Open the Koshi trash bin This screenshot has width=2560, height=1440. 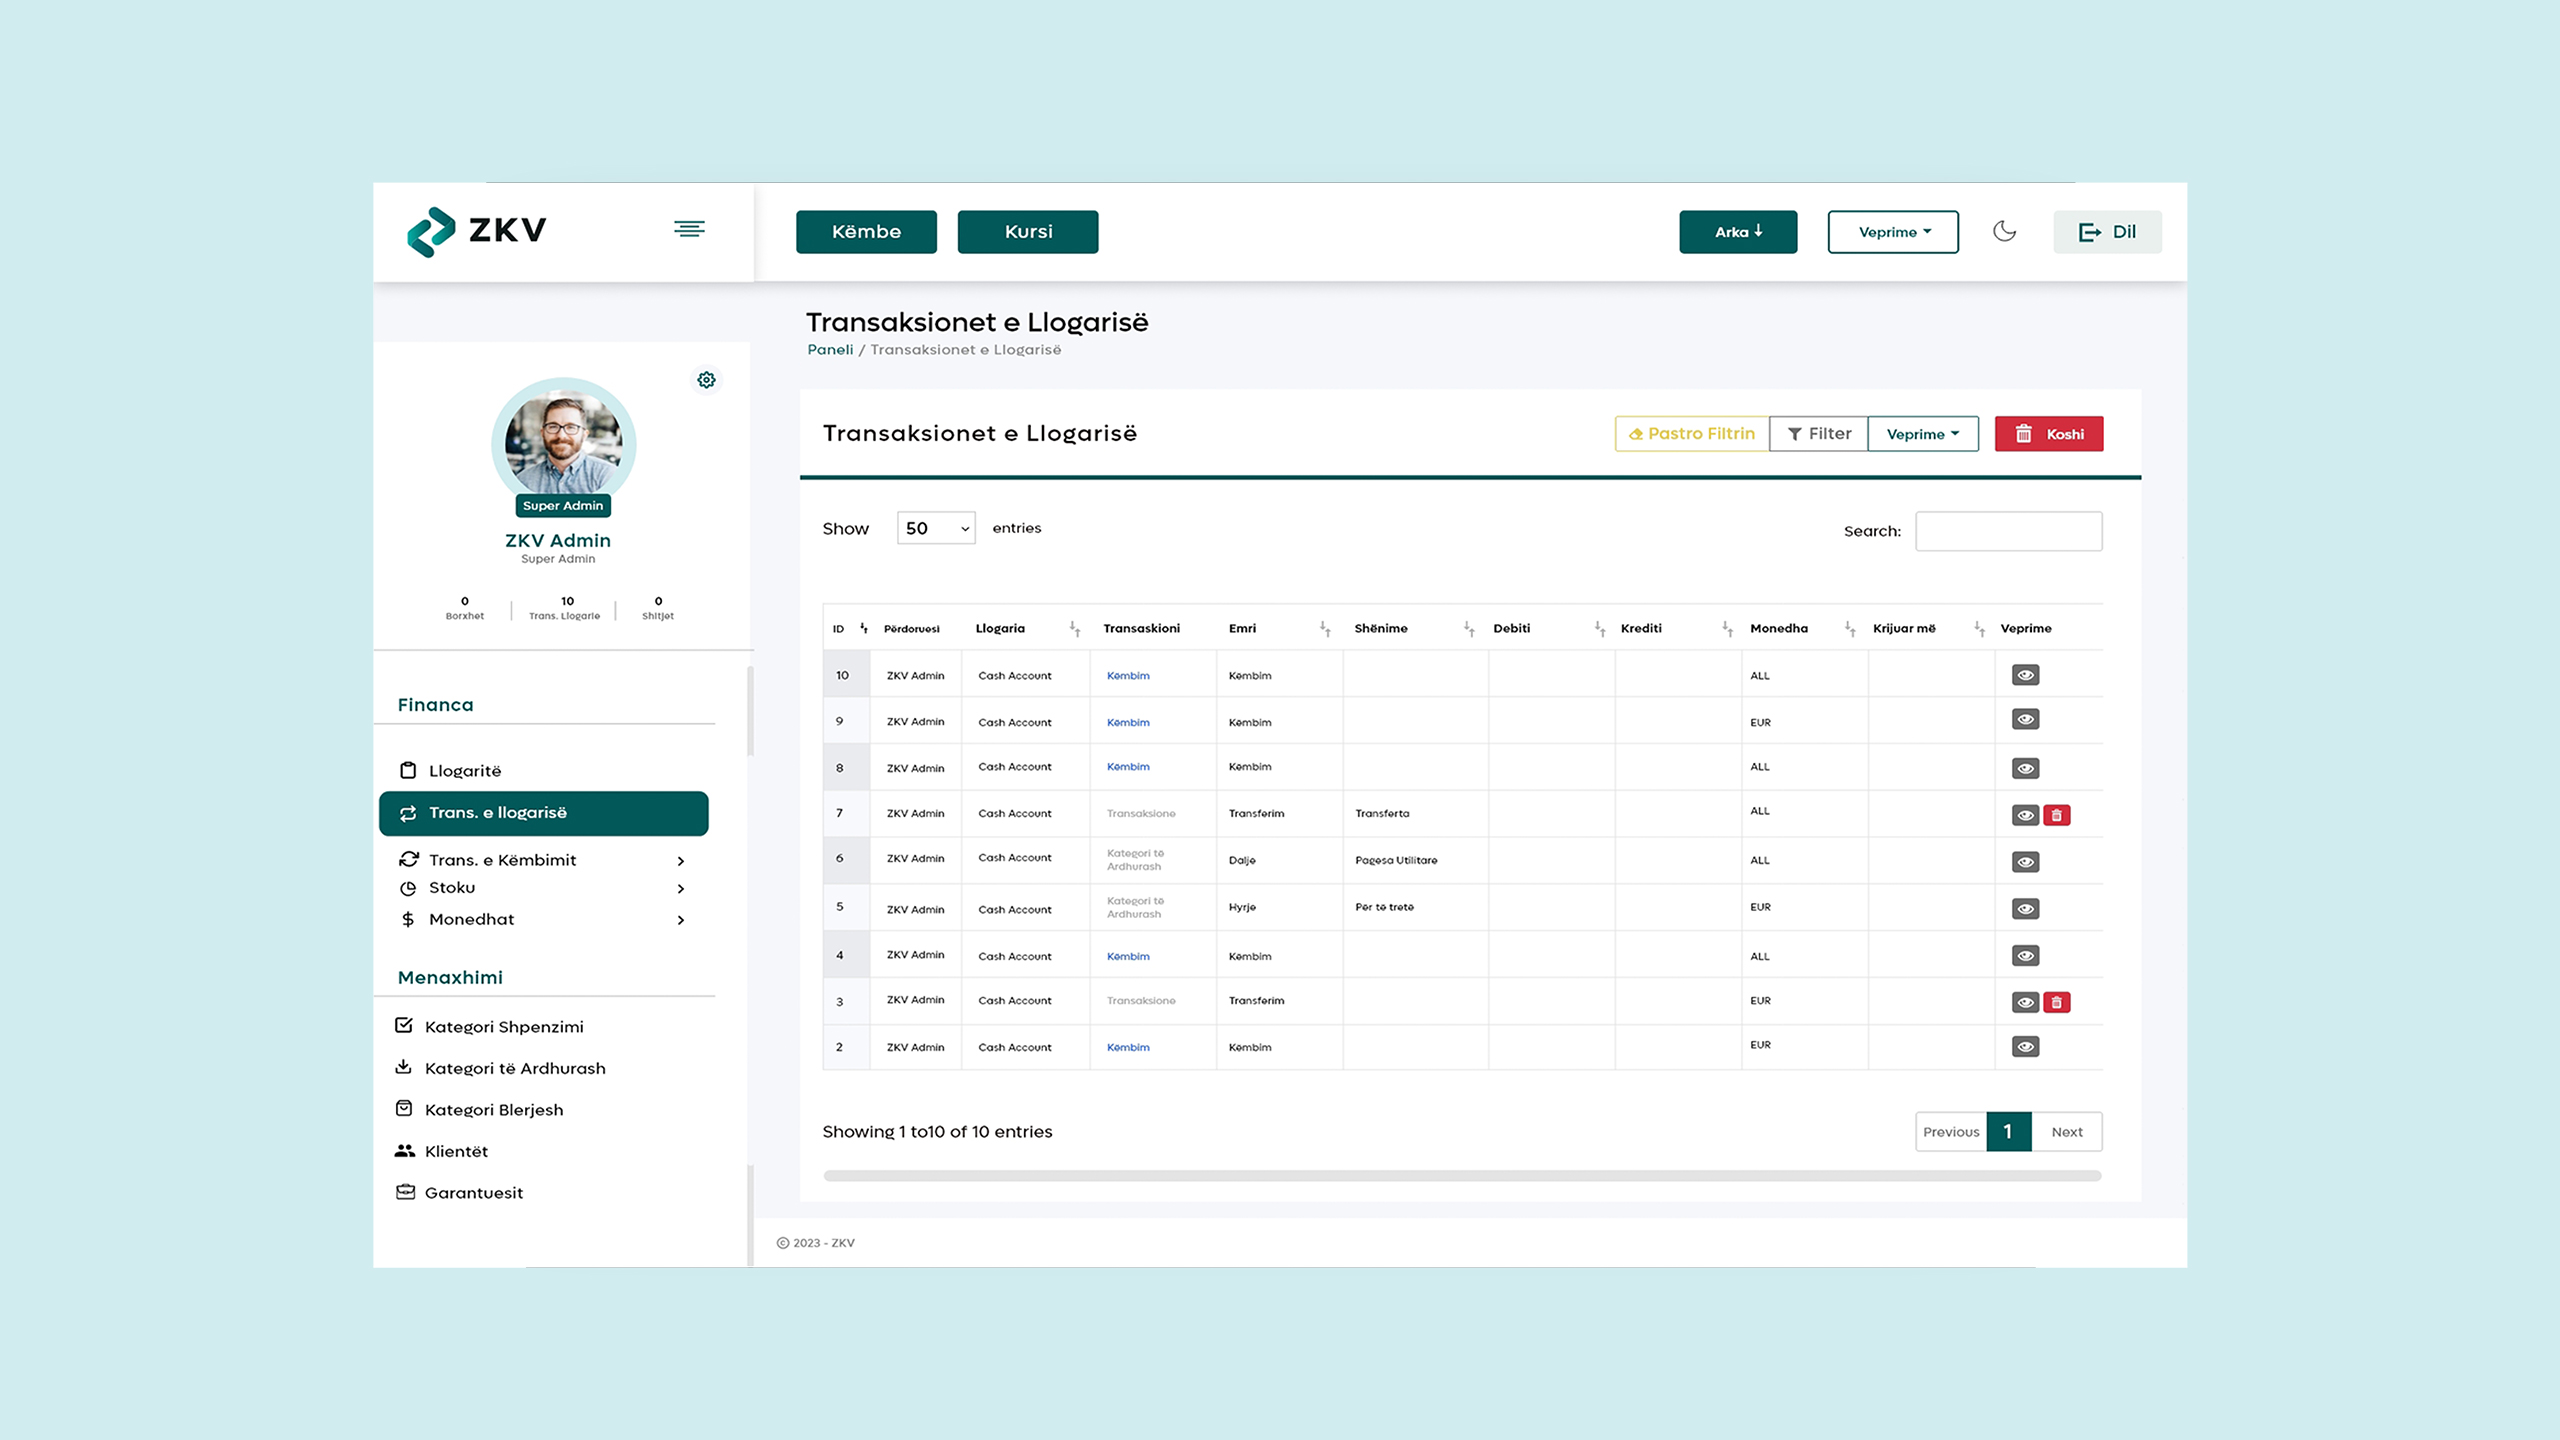point(2048,434)
